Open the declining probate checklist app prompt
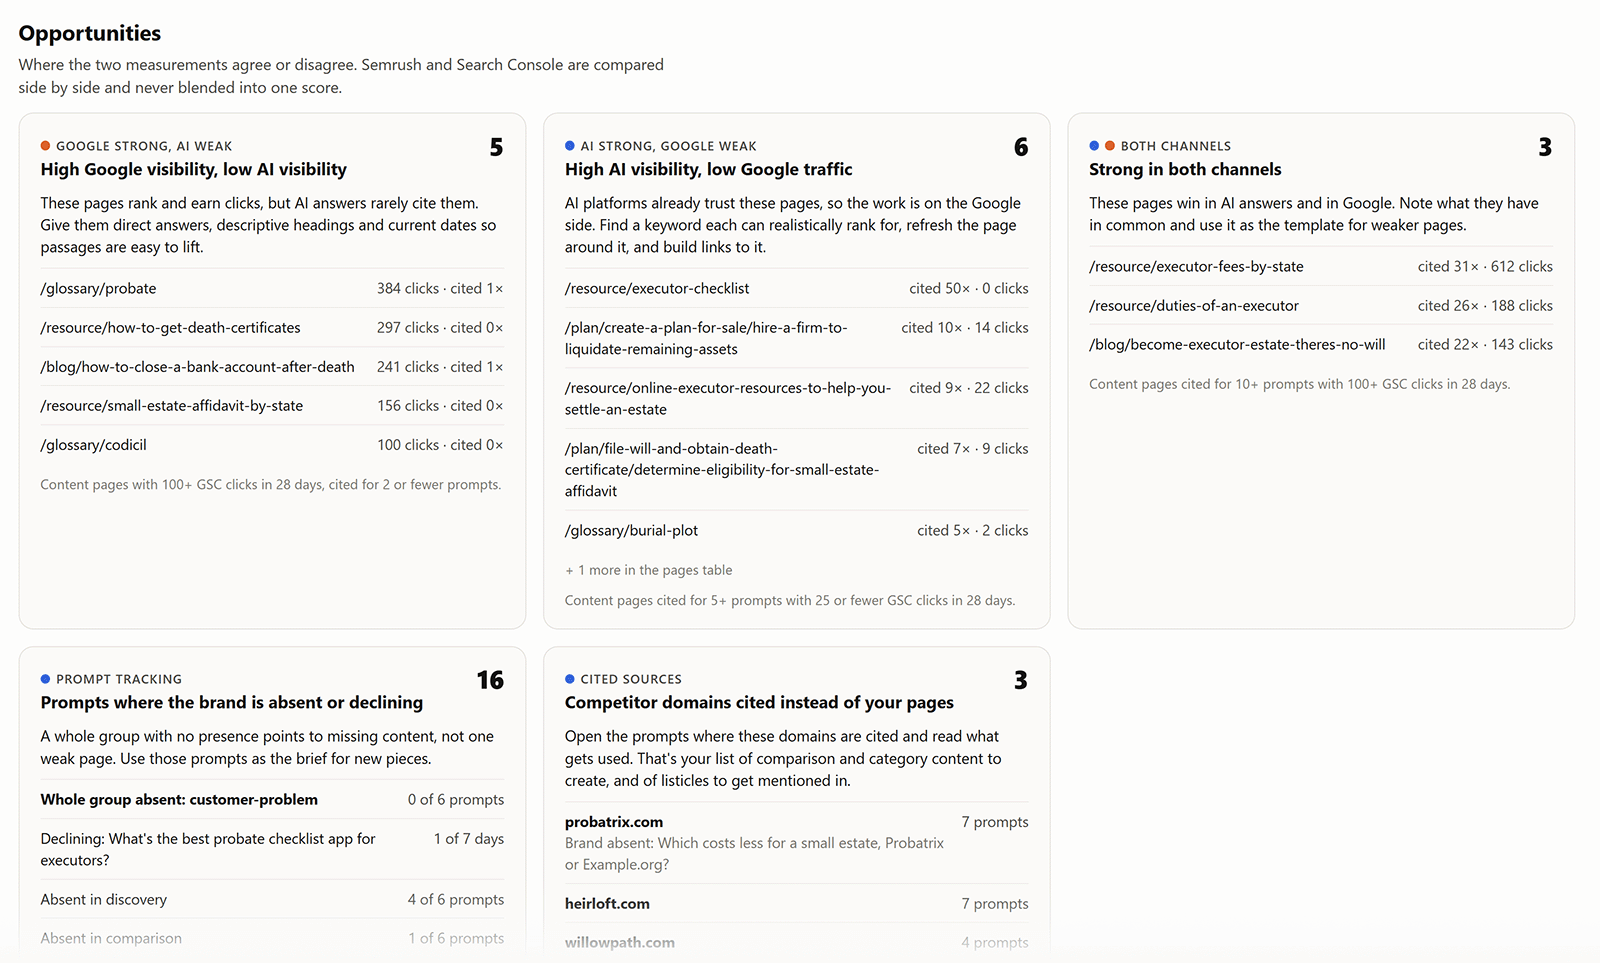The height and width of the screenshot is (963, 1600). (272, 849)
